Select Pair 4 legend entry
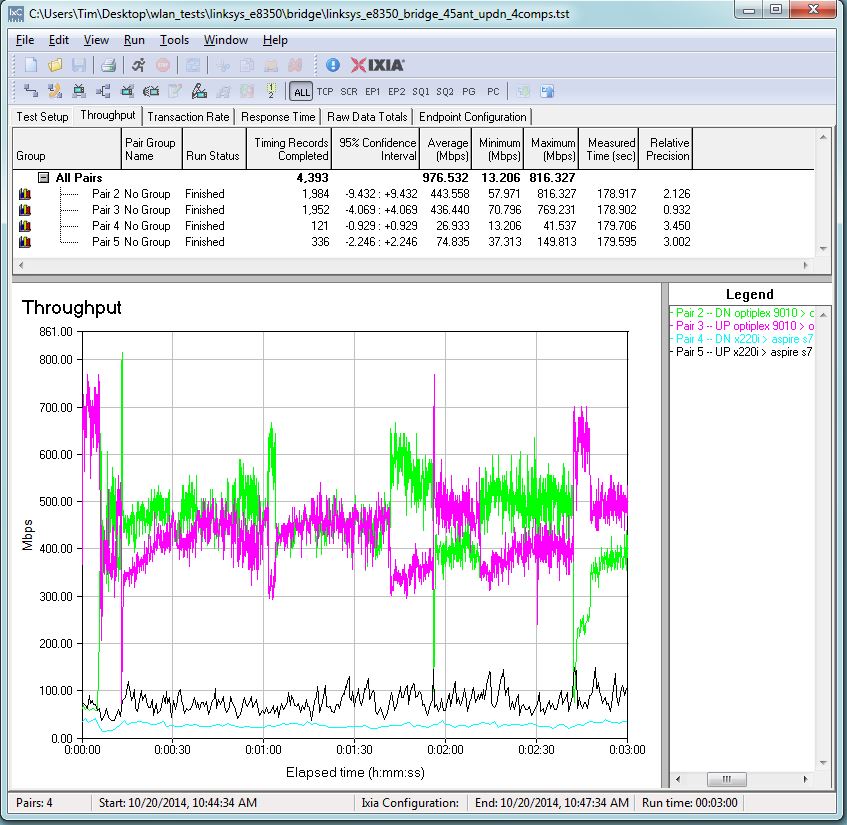Screen dimensions: 847x825 click(x=742, y=339)
